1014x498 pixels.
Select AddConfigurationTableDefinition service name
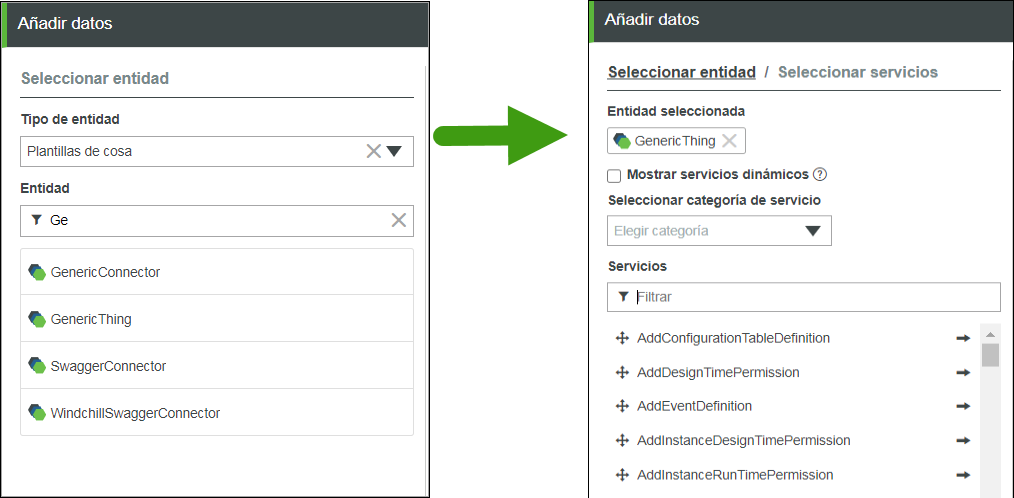tap(733, 338)
